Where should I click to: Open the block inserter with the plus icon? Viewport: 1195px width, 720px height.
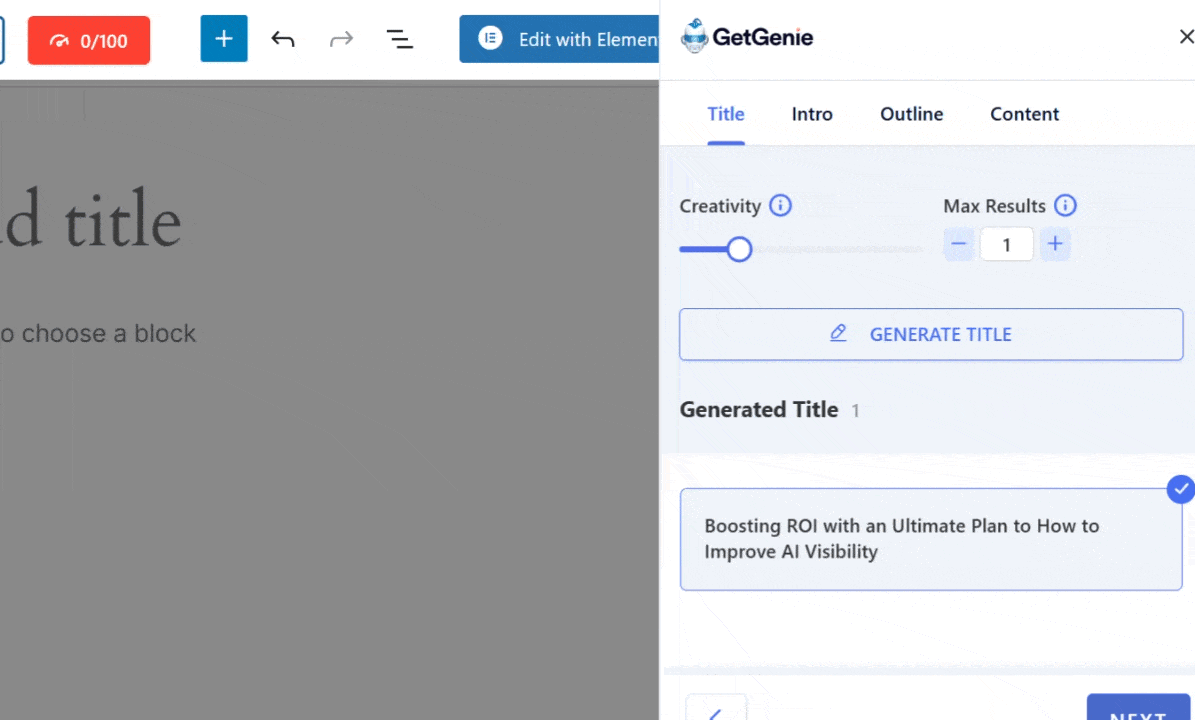[x=223, y=39]
